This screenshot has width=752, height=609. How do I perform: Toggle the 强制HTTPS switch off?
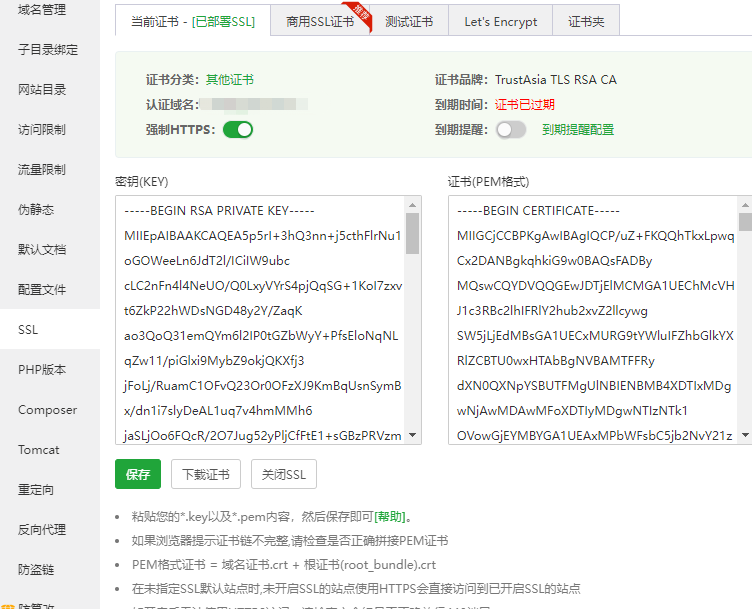pos(238,129)
